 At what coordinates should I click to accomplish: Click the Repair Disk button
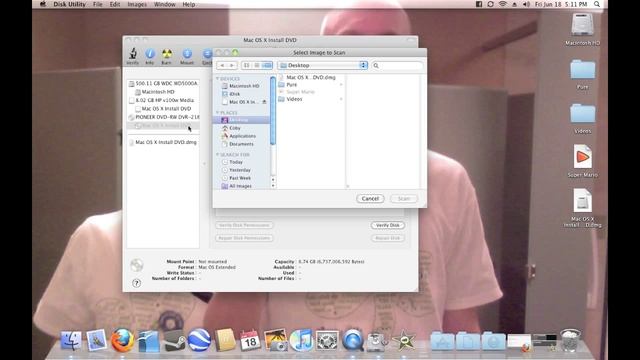pos(388,238)
